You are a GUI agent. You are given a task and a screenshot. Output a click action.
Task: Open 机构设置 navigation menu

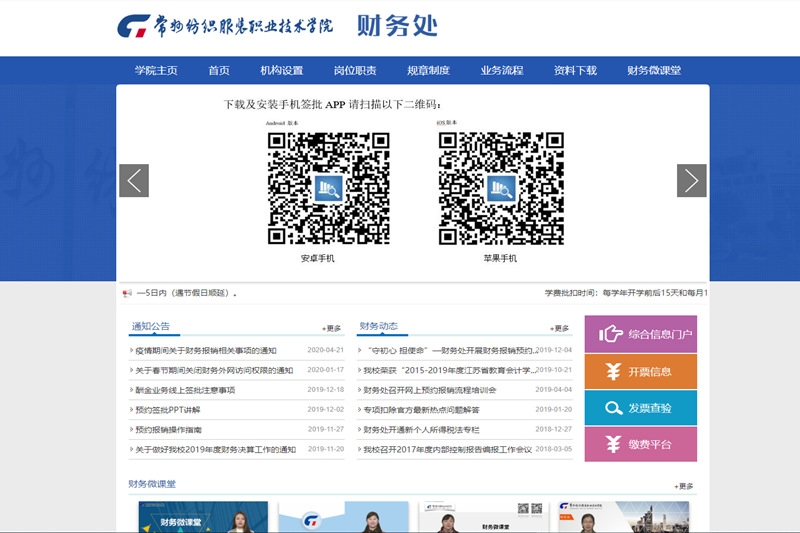pos(282,70)
